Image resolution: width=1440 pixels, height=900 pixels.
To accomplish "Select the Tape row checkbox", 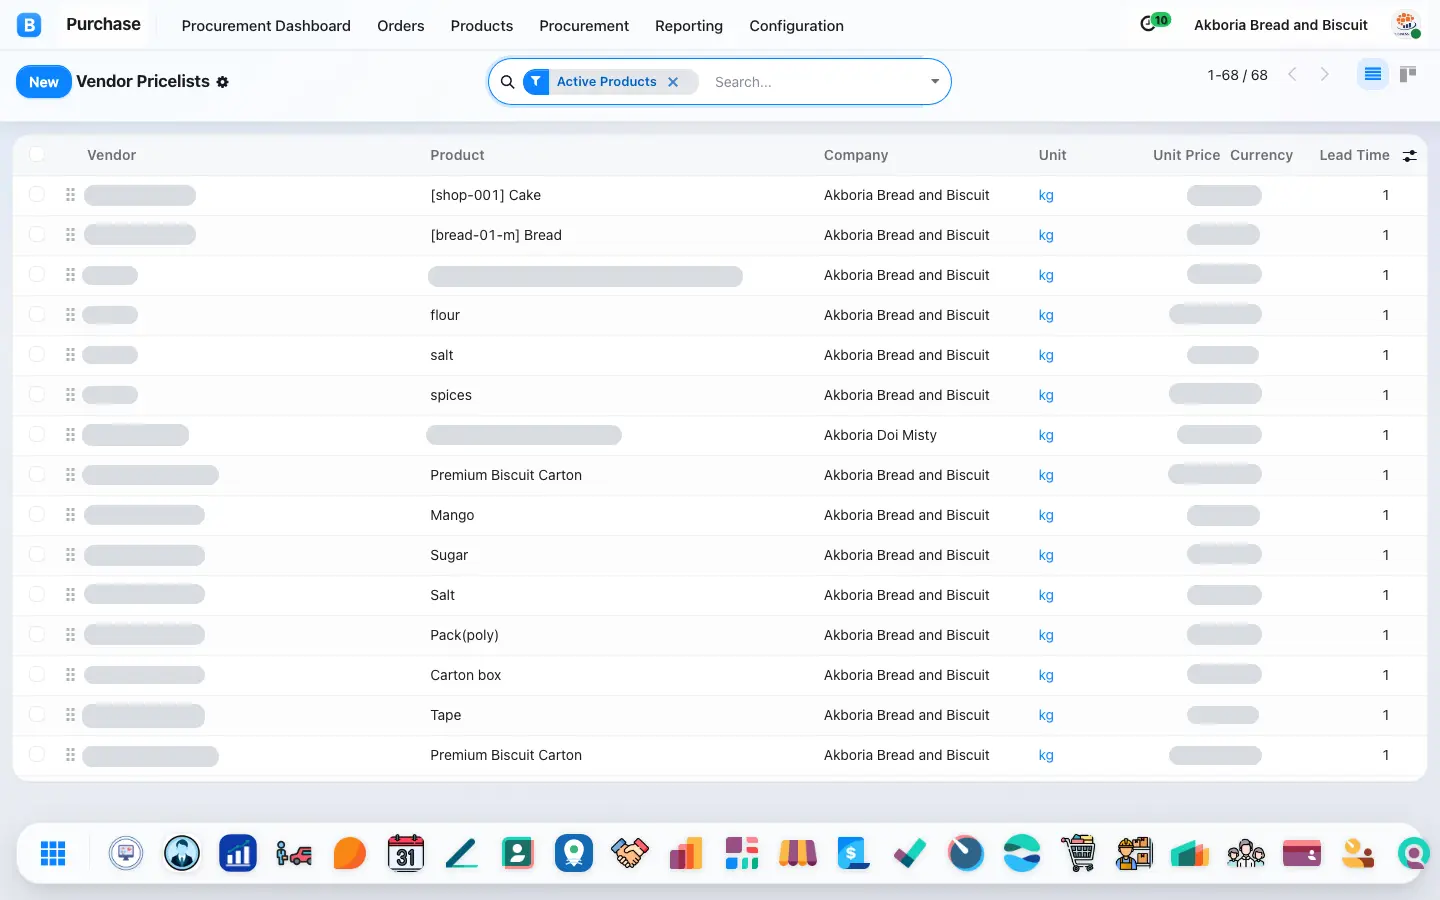I will click(37, 714).
